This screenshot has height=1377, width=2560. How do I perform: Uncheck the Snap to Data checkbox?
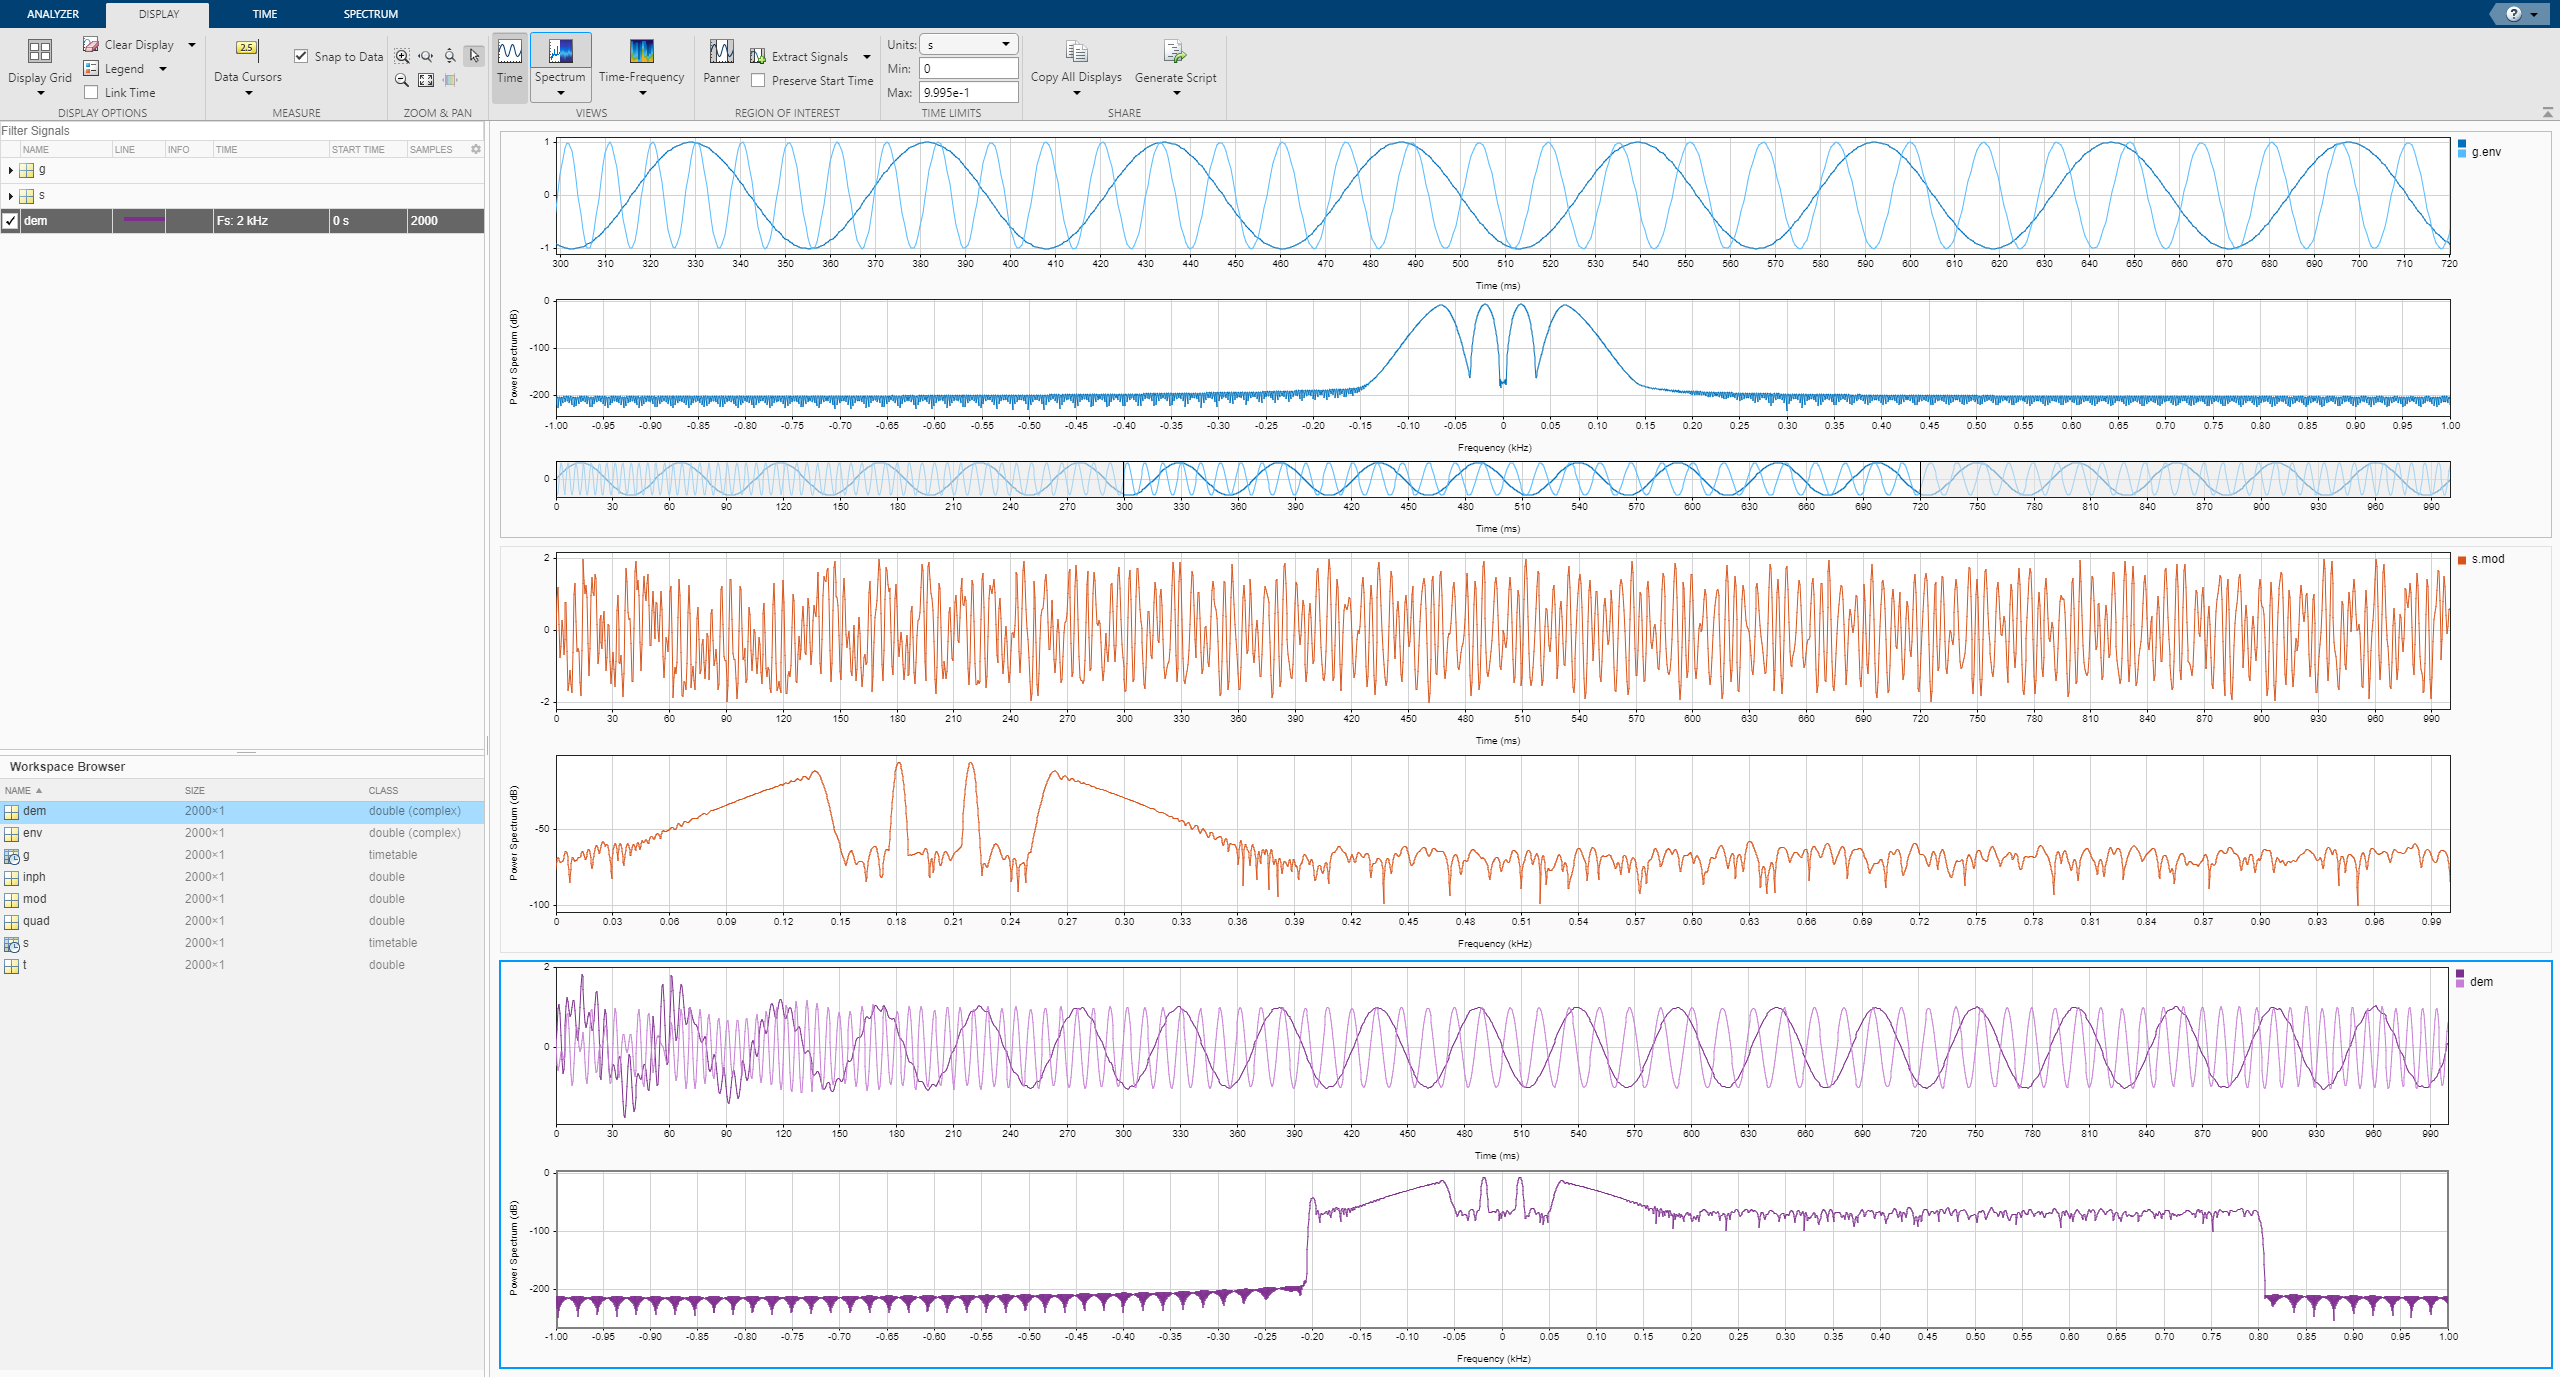pyautogui.click(x=301, y=56)
